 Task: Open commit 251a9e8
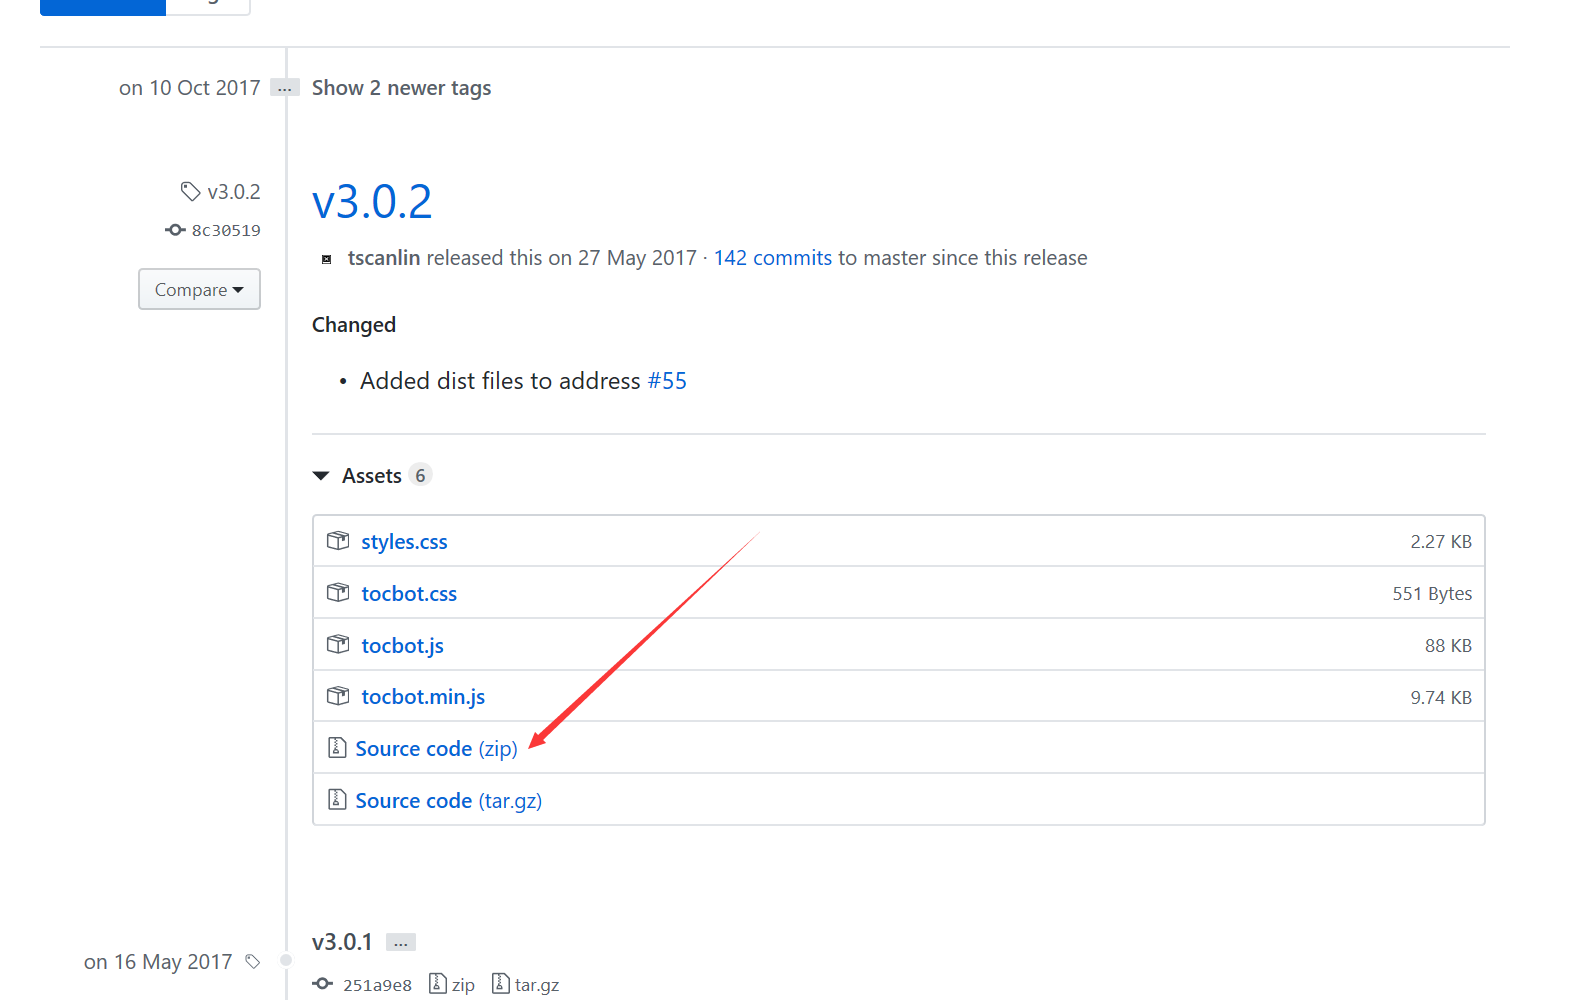[x=377, y=985]
